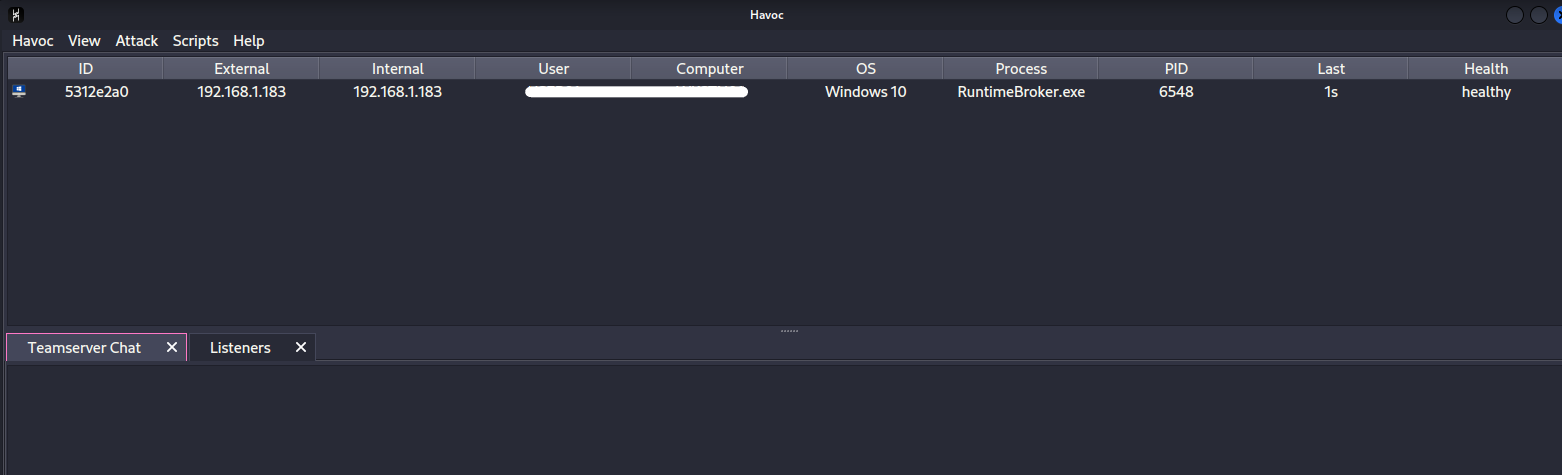This screenshot has width=1562, height=475.
Task: Sort by Internal column header
Action: point(397,69)
